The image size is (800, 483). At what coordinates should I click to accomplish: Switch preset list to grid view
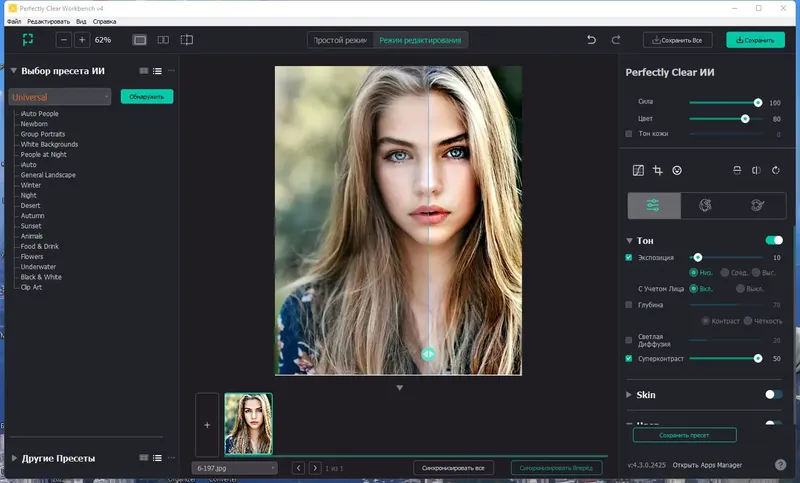[144, 71]
